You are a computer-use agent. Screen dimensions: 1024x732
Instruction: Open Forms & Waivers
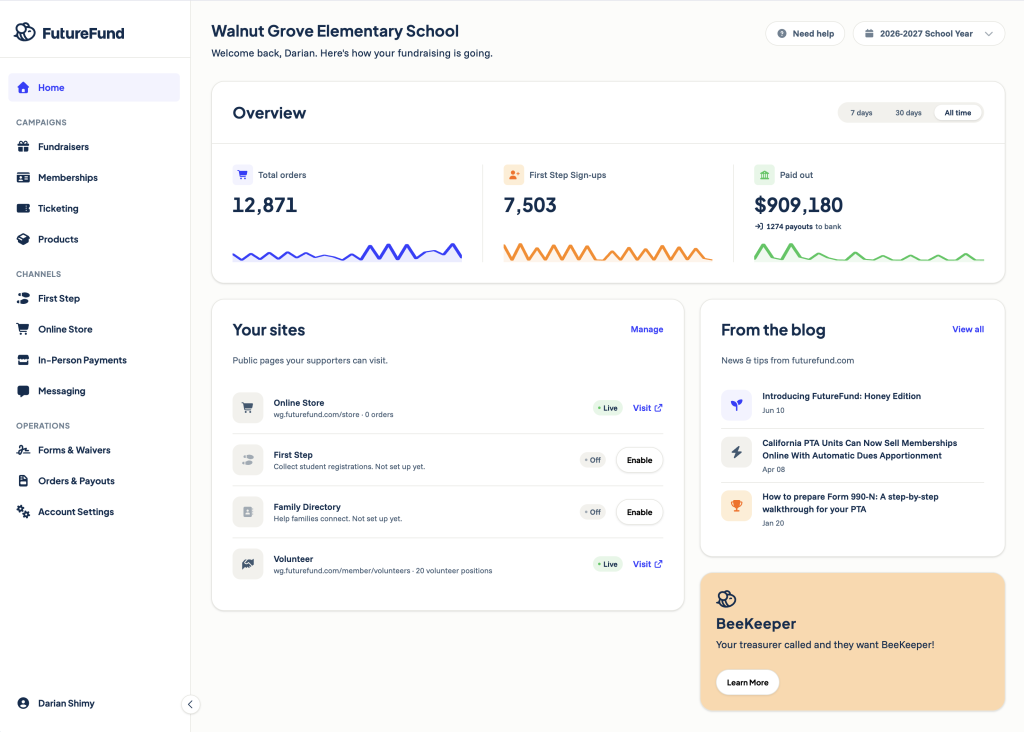[94, 450]
